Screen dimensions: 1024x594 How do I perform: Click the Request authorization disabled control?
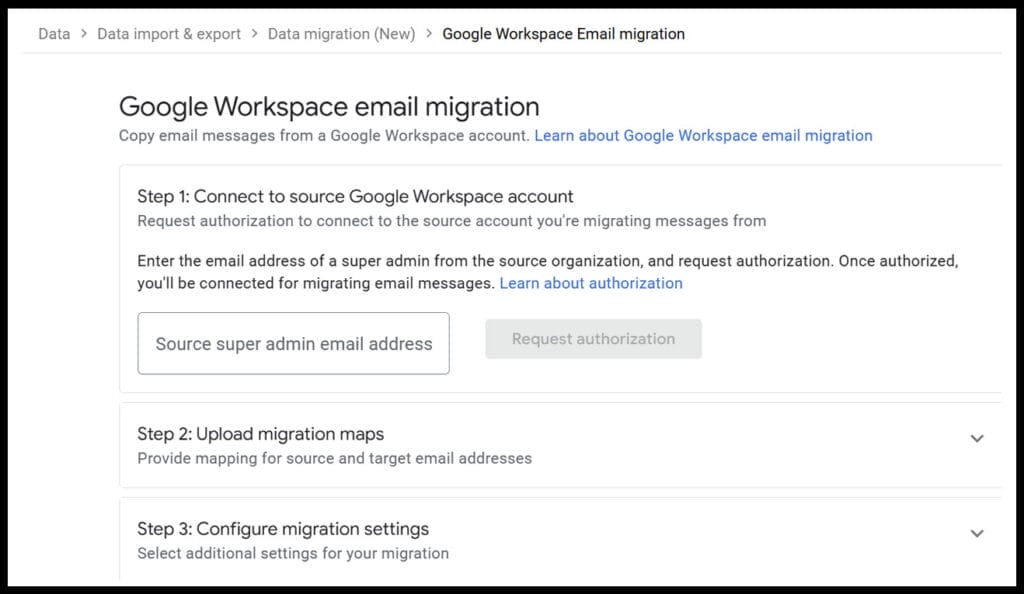click(593, 339)
